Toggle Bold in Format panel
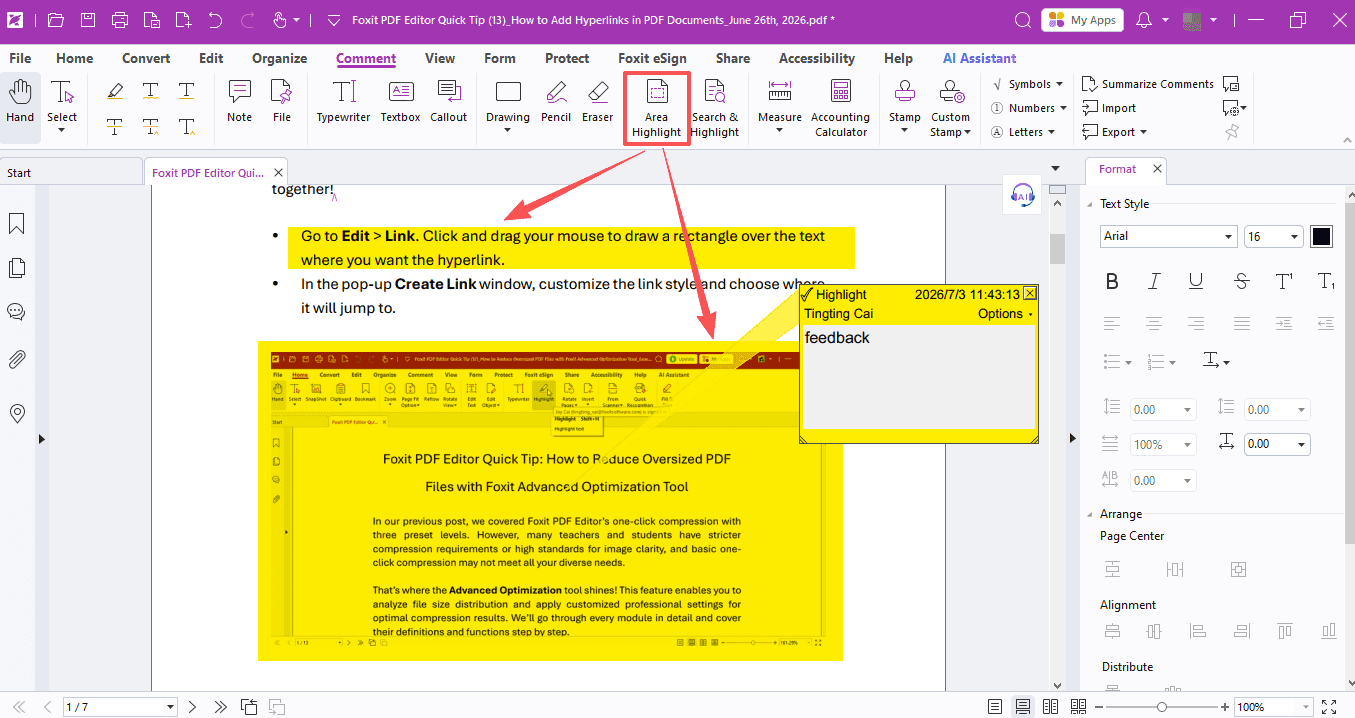Viewport: 1355px width, 718px height. pyautogui.click(x=1112, y=281)
